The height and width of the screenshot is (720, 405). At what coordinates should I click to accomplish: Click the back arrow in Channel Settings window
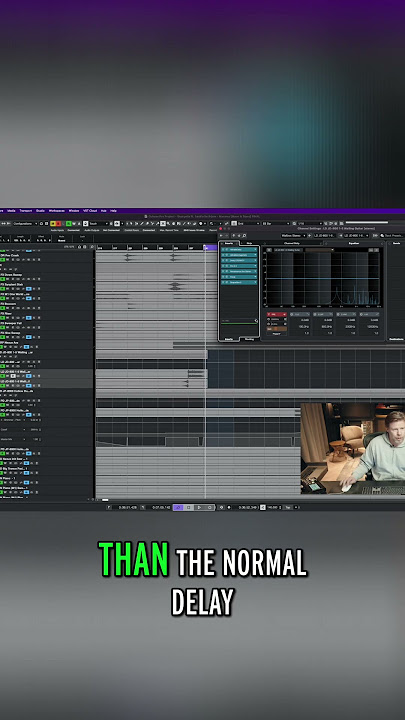tap(221, 235)
